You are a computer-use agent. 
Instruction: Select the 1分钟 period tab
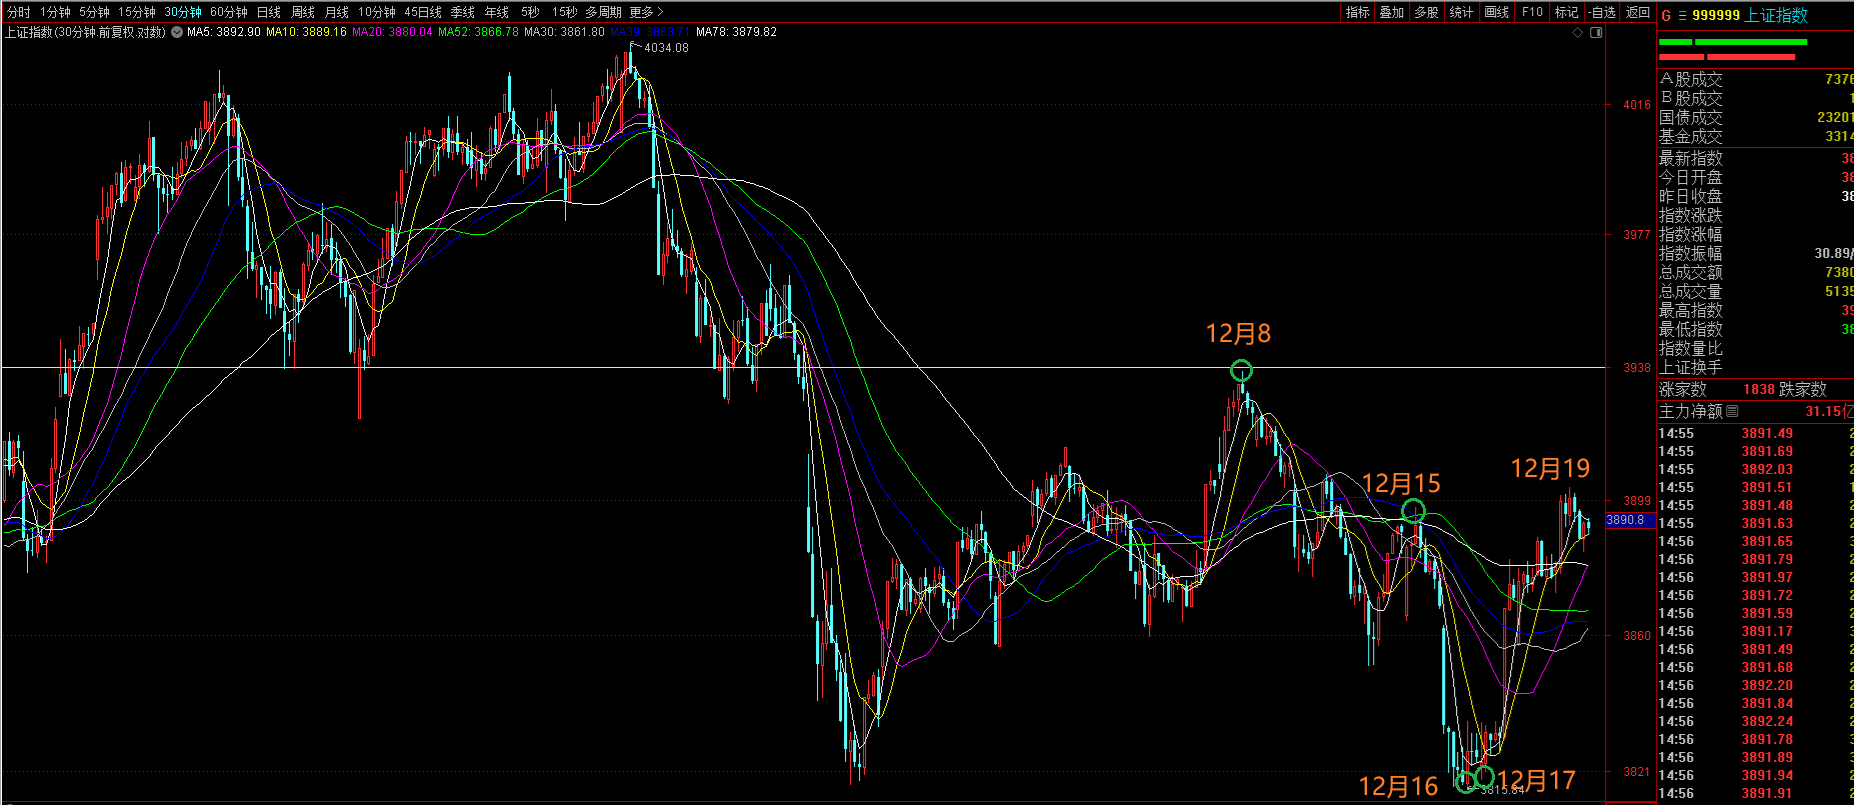click(55, 12)
